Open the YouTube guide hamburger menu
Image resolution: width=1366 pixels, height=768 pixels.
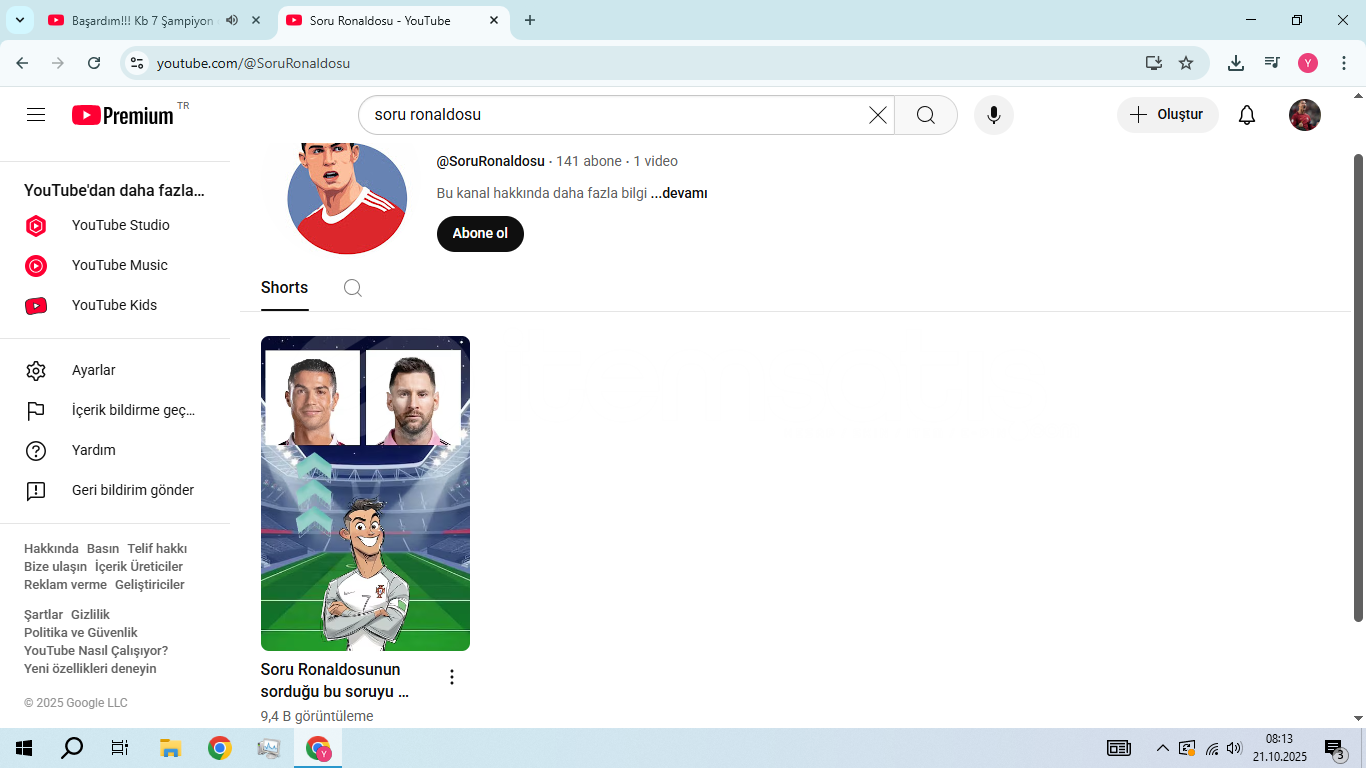point(36,115)
